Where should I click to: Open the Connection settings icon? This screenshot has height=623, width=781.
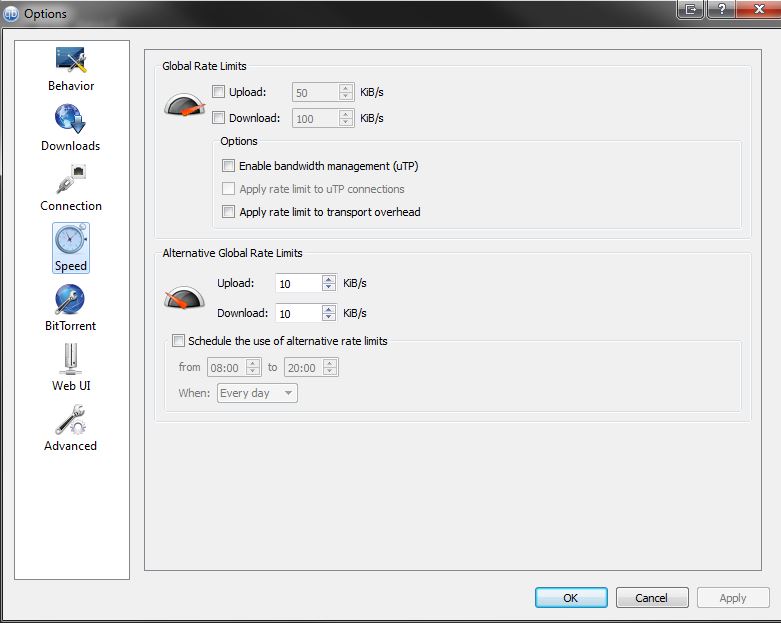coord(71,178)
